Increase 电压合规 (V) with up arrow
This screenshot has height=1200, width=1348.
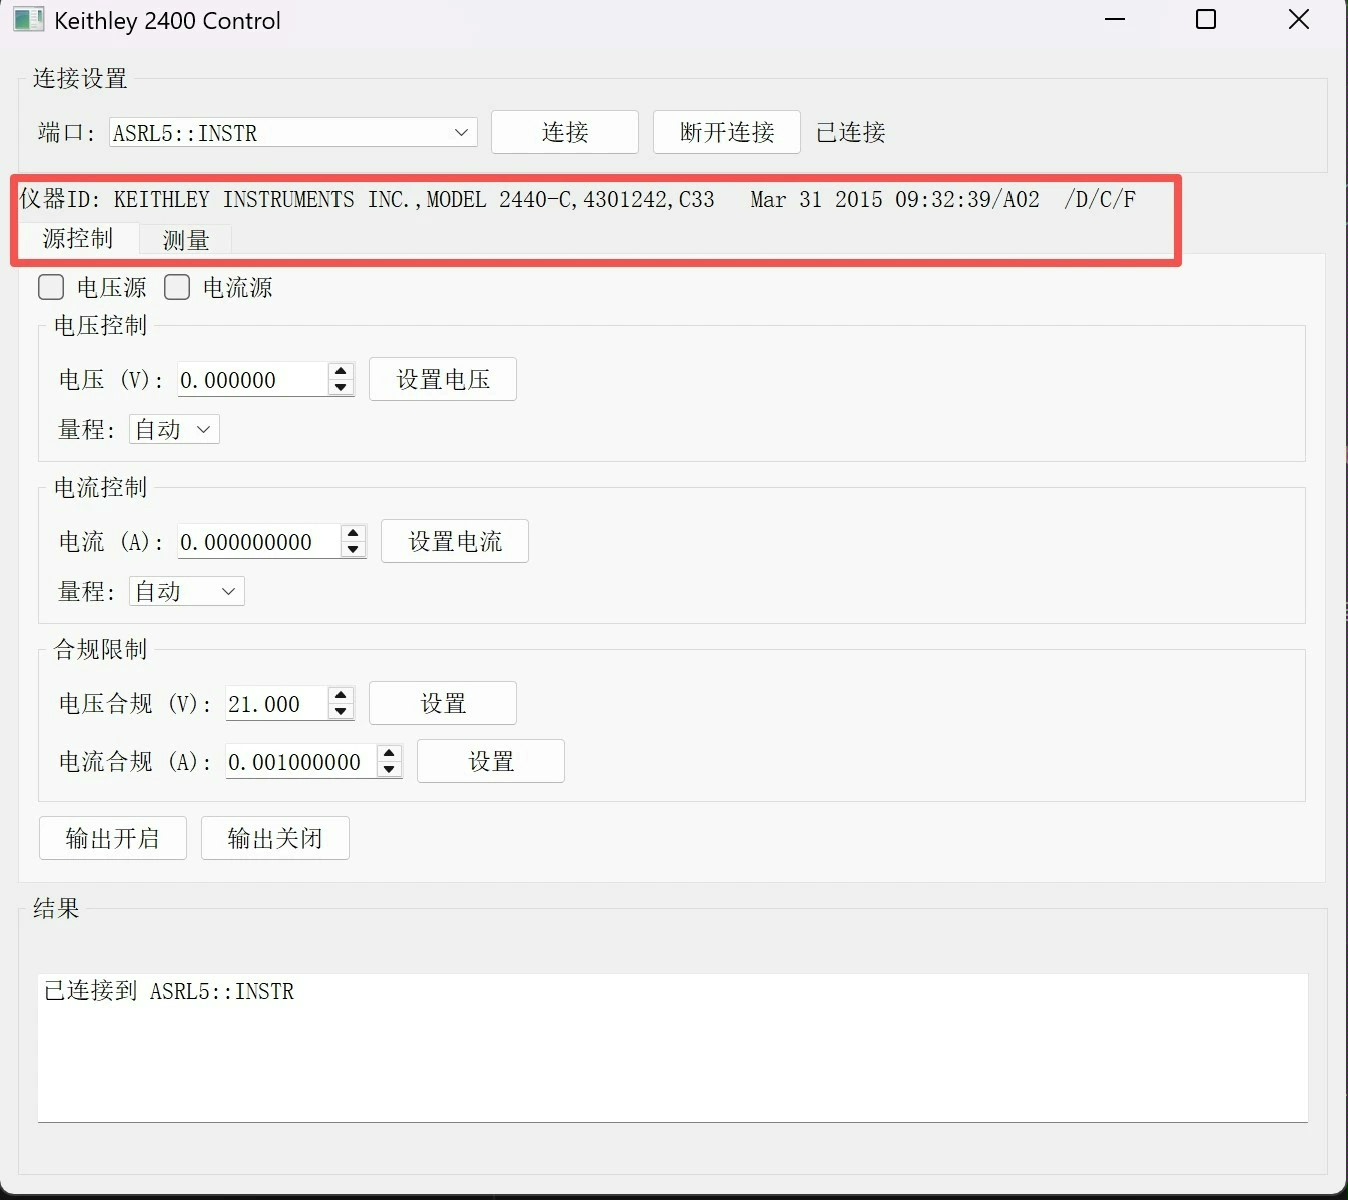(x=341, y=696)
